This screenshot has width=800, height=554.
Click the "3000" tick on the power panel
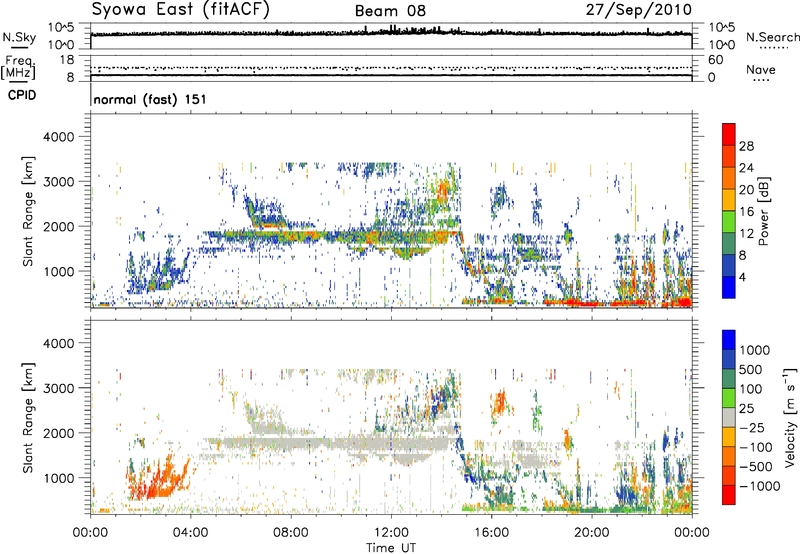pyautogui.click(x=58, y=182)
